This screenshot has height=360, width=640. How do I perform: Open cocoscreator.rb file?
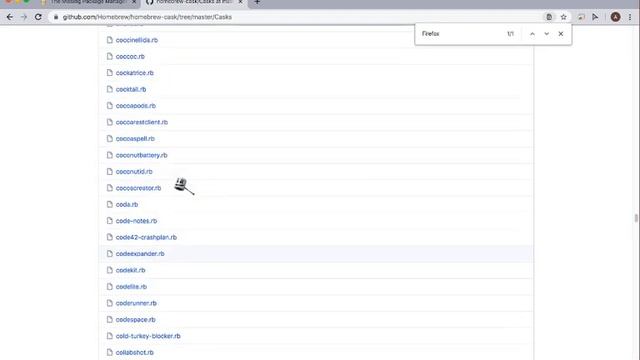coord(138,188)
